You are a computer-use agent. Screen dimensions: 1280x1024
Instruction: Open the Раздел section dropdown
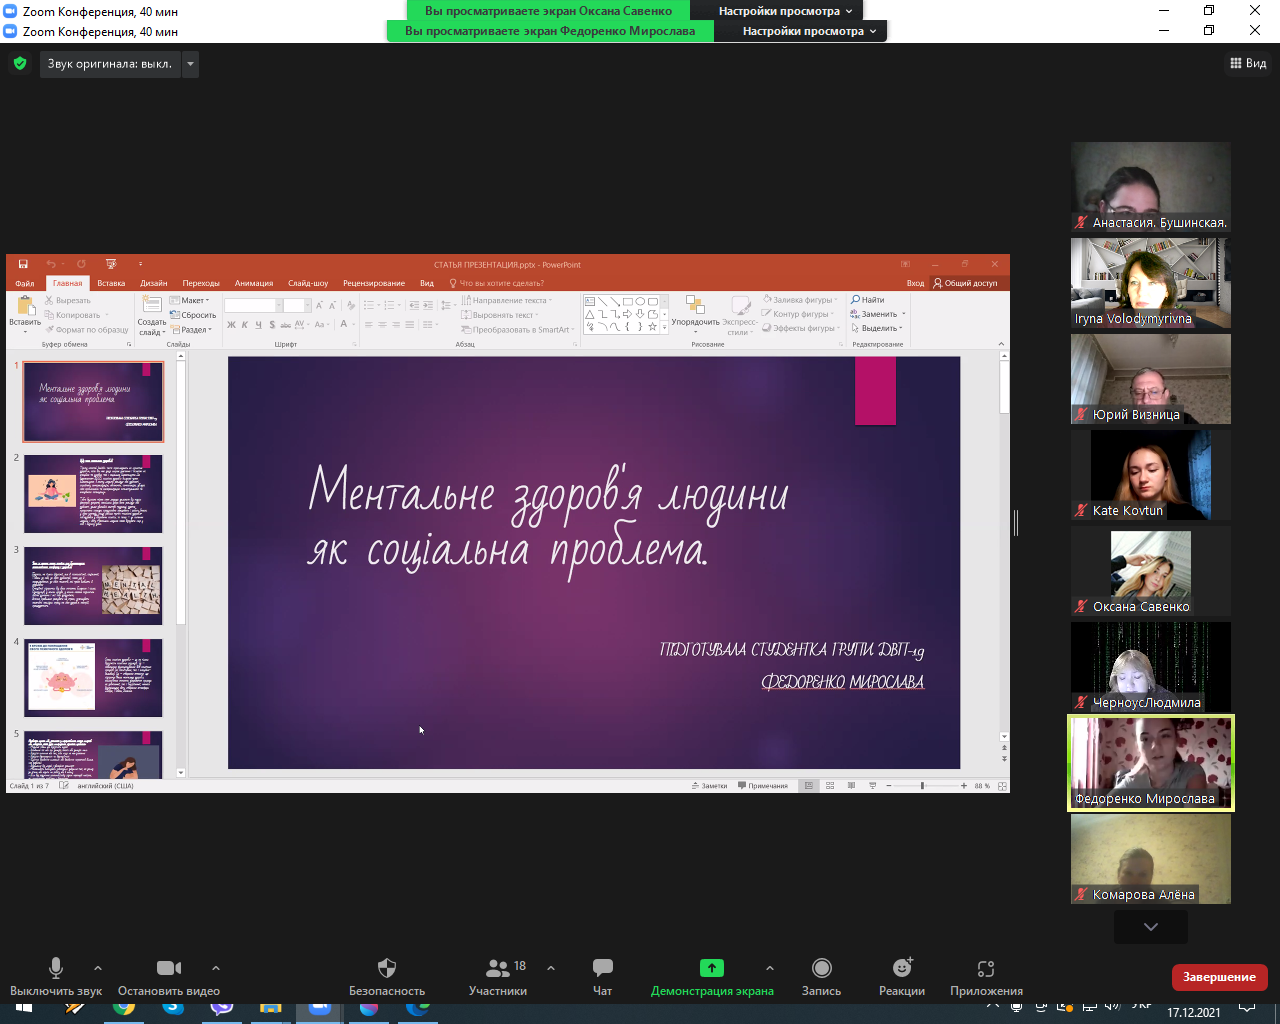189,329
